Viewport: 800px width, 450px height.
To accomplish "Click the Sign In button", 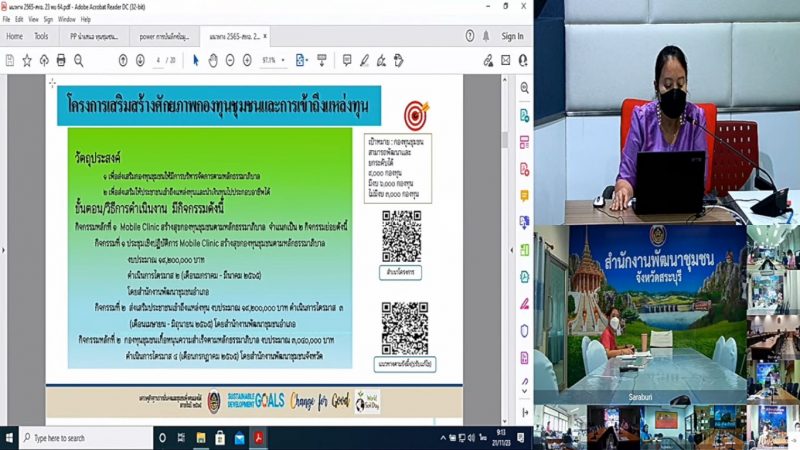I will (x=512, y=36).
